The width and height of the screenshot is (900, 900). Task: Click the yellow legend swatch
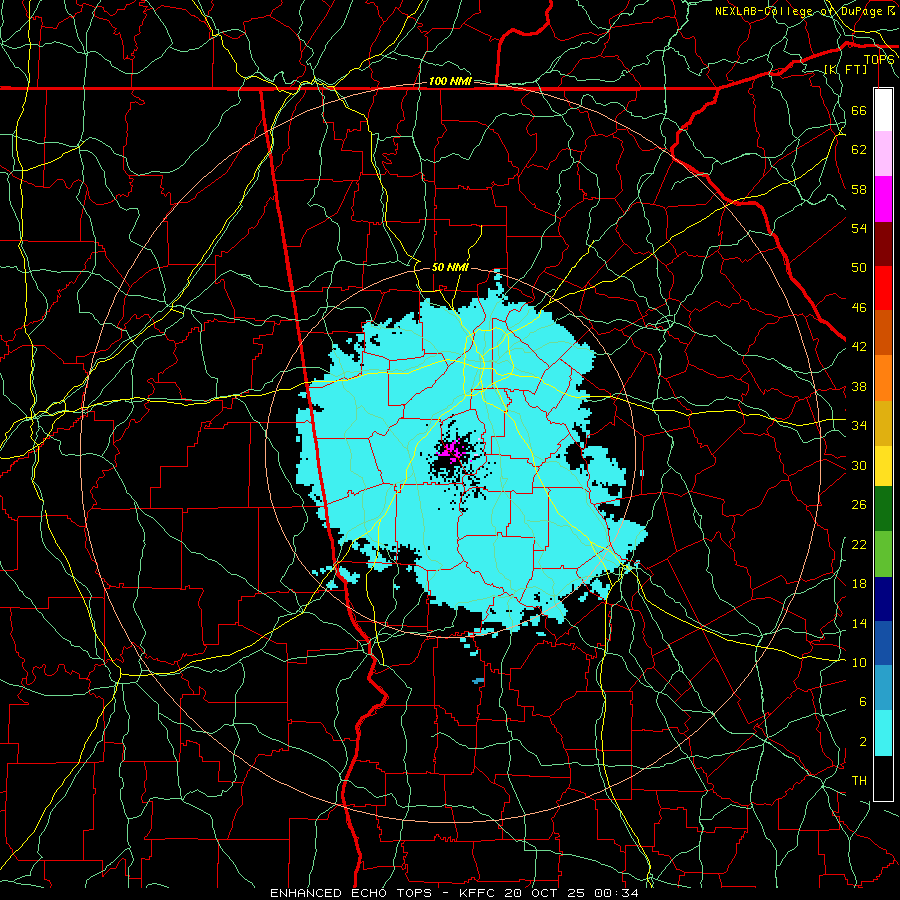883,466
